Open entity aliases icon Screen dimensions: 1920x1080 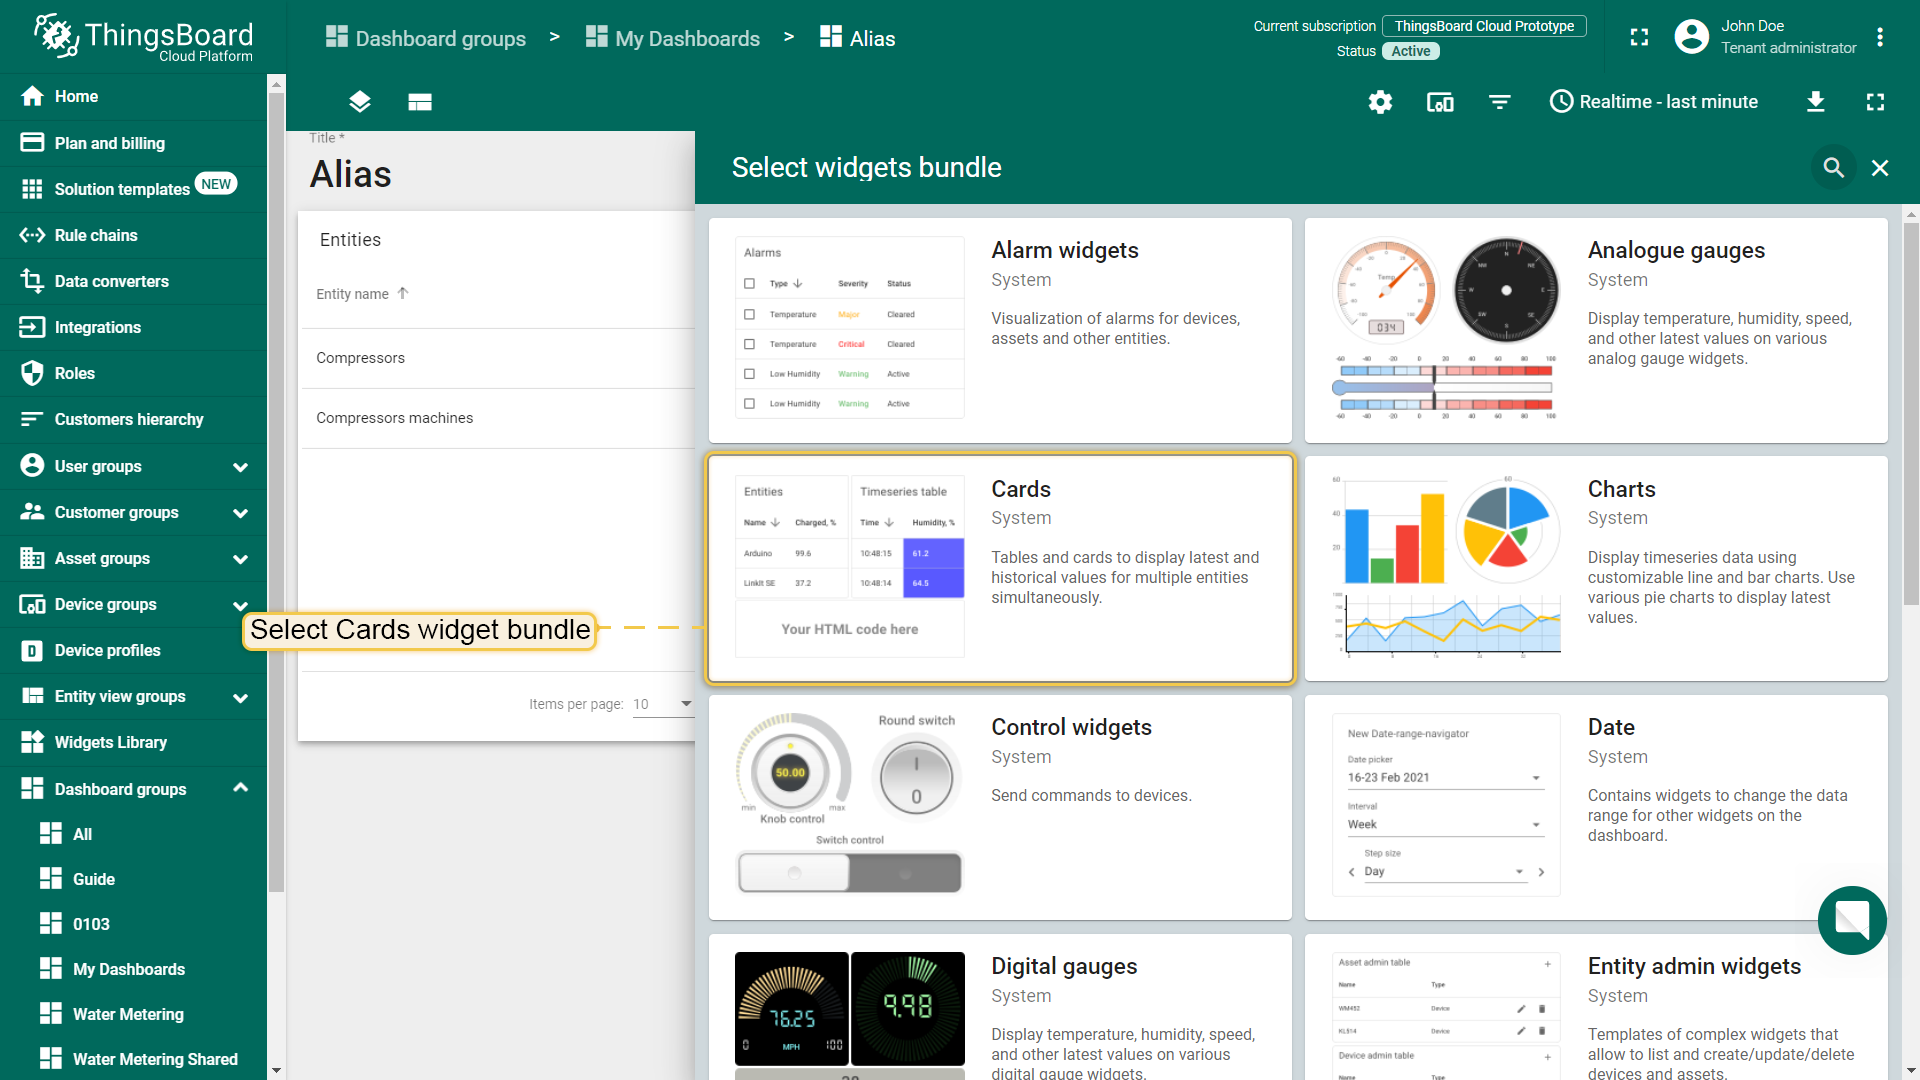tap(1440, 101)
